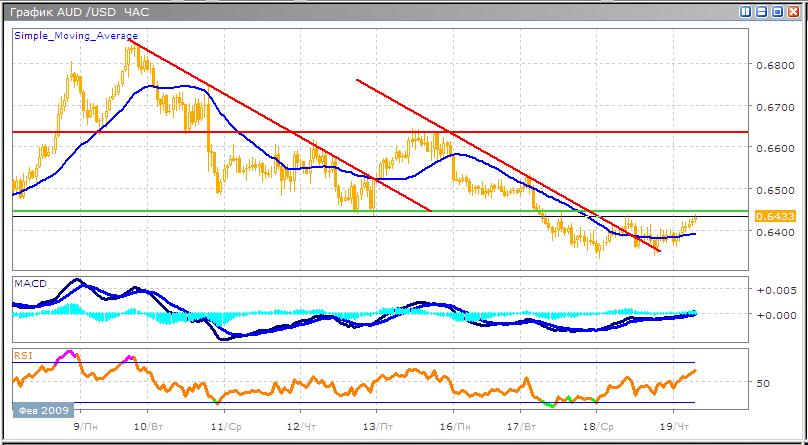Click the vertical tile icon in title bar
This screenshot has width=808, height=445.
746,11
